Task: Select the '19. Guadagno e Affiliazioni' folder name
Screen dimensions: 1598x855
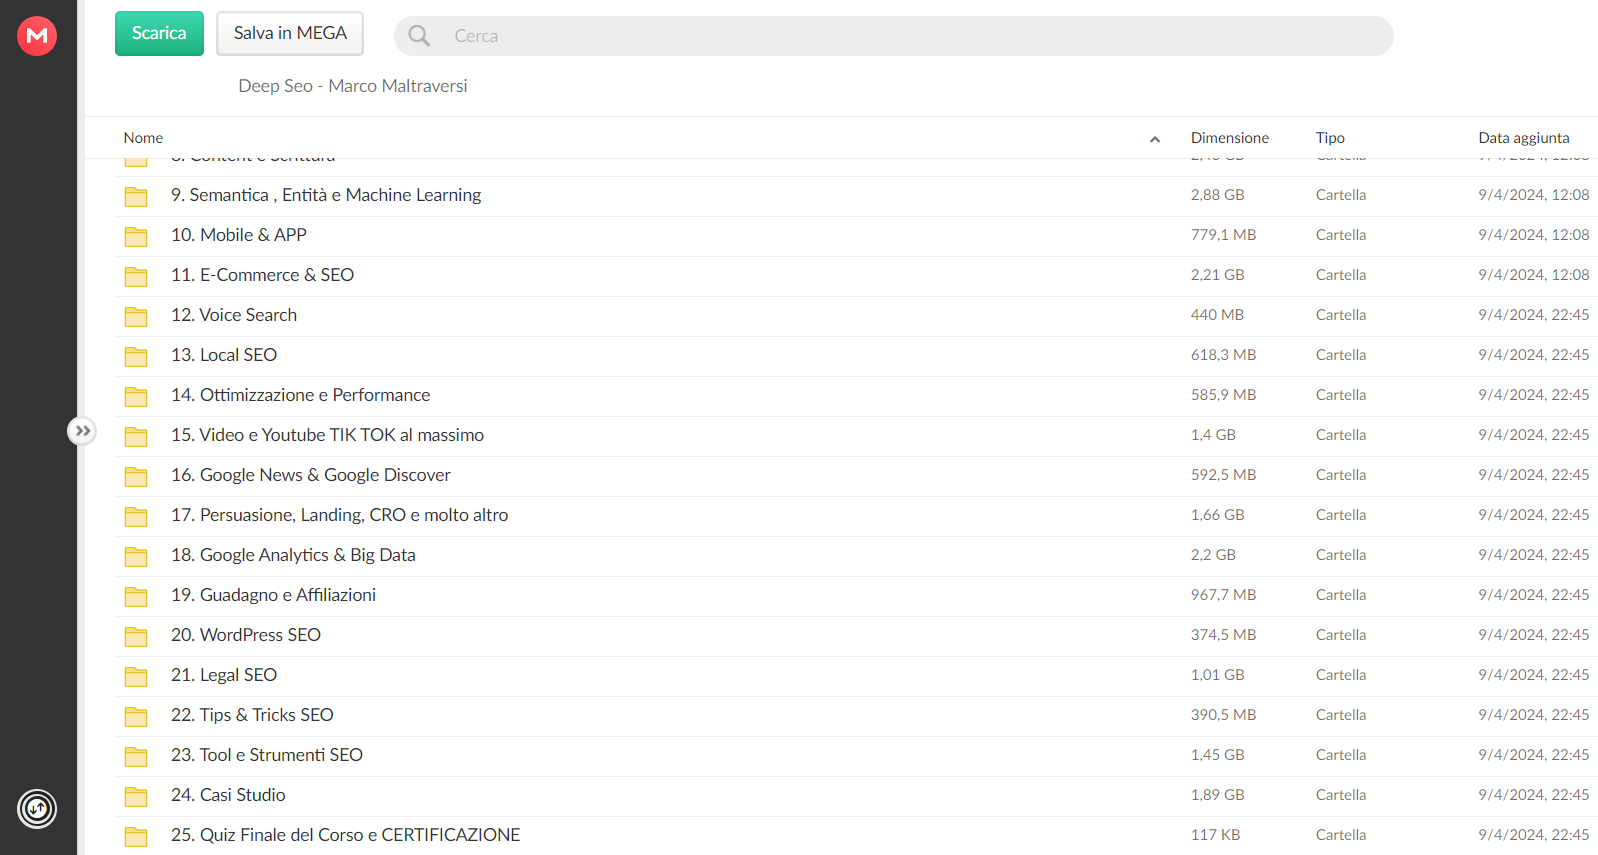Action: coord(273,595)
